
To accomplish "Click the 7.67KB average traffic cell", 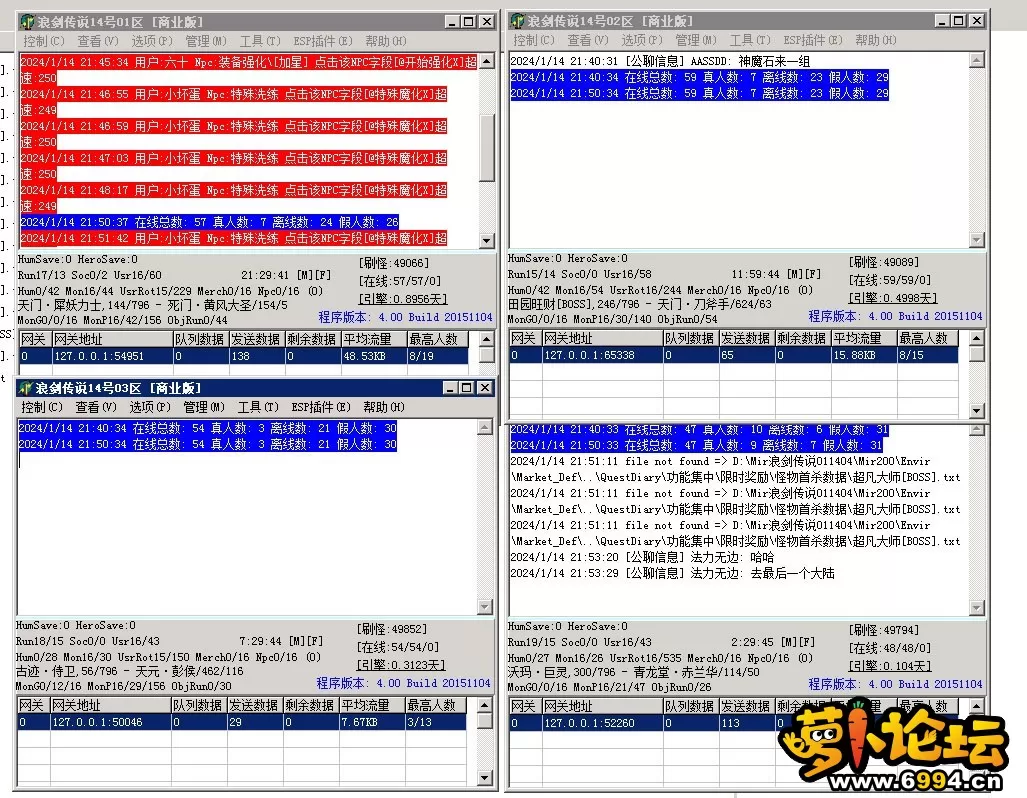I will 372,723.
